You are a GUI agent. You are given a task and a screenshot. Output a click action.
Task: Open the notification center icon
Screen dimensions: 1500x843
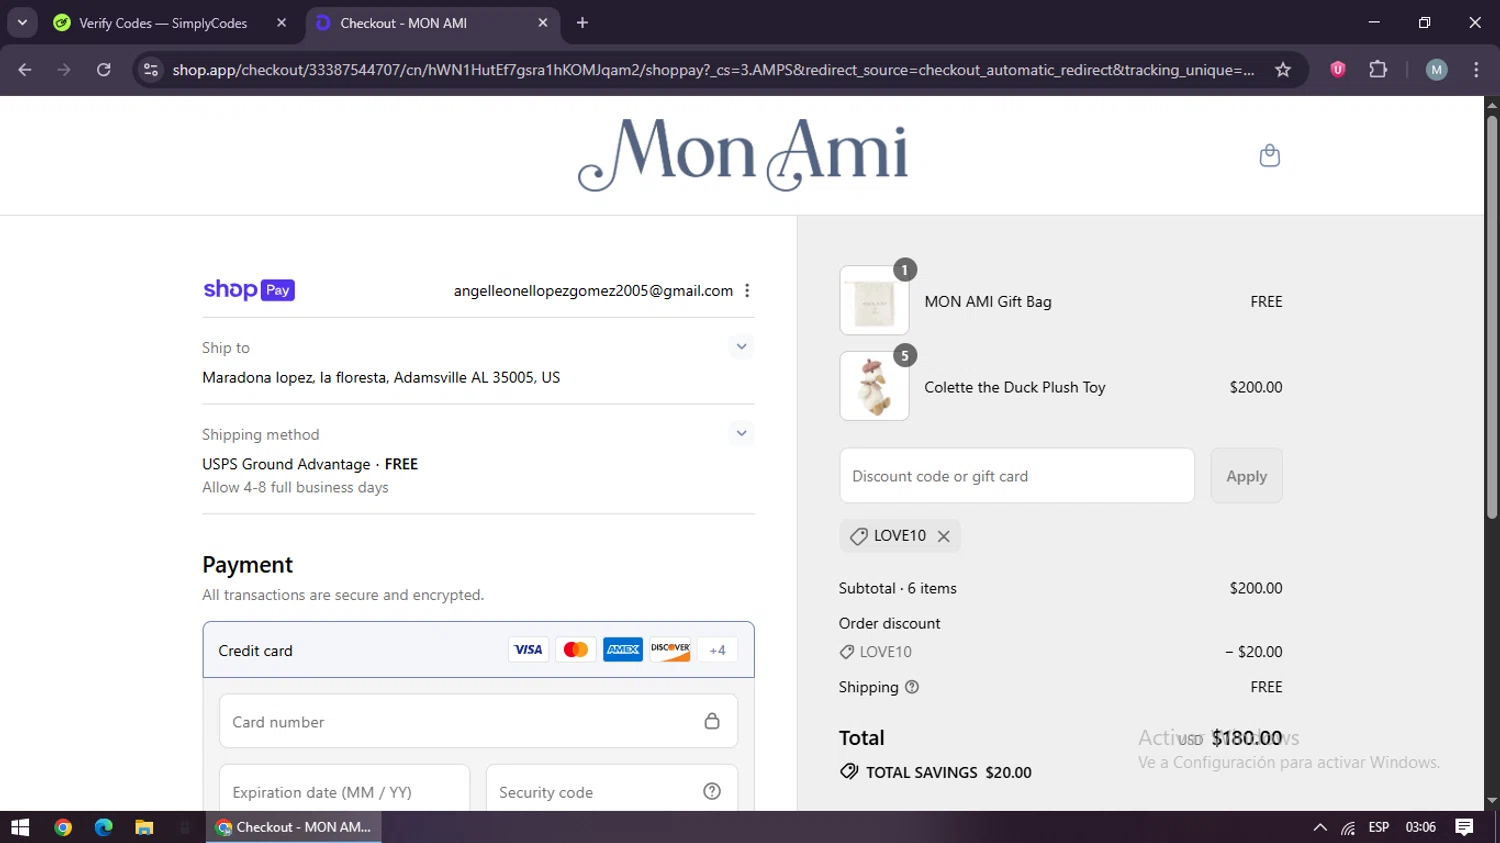pos(1464,827)
